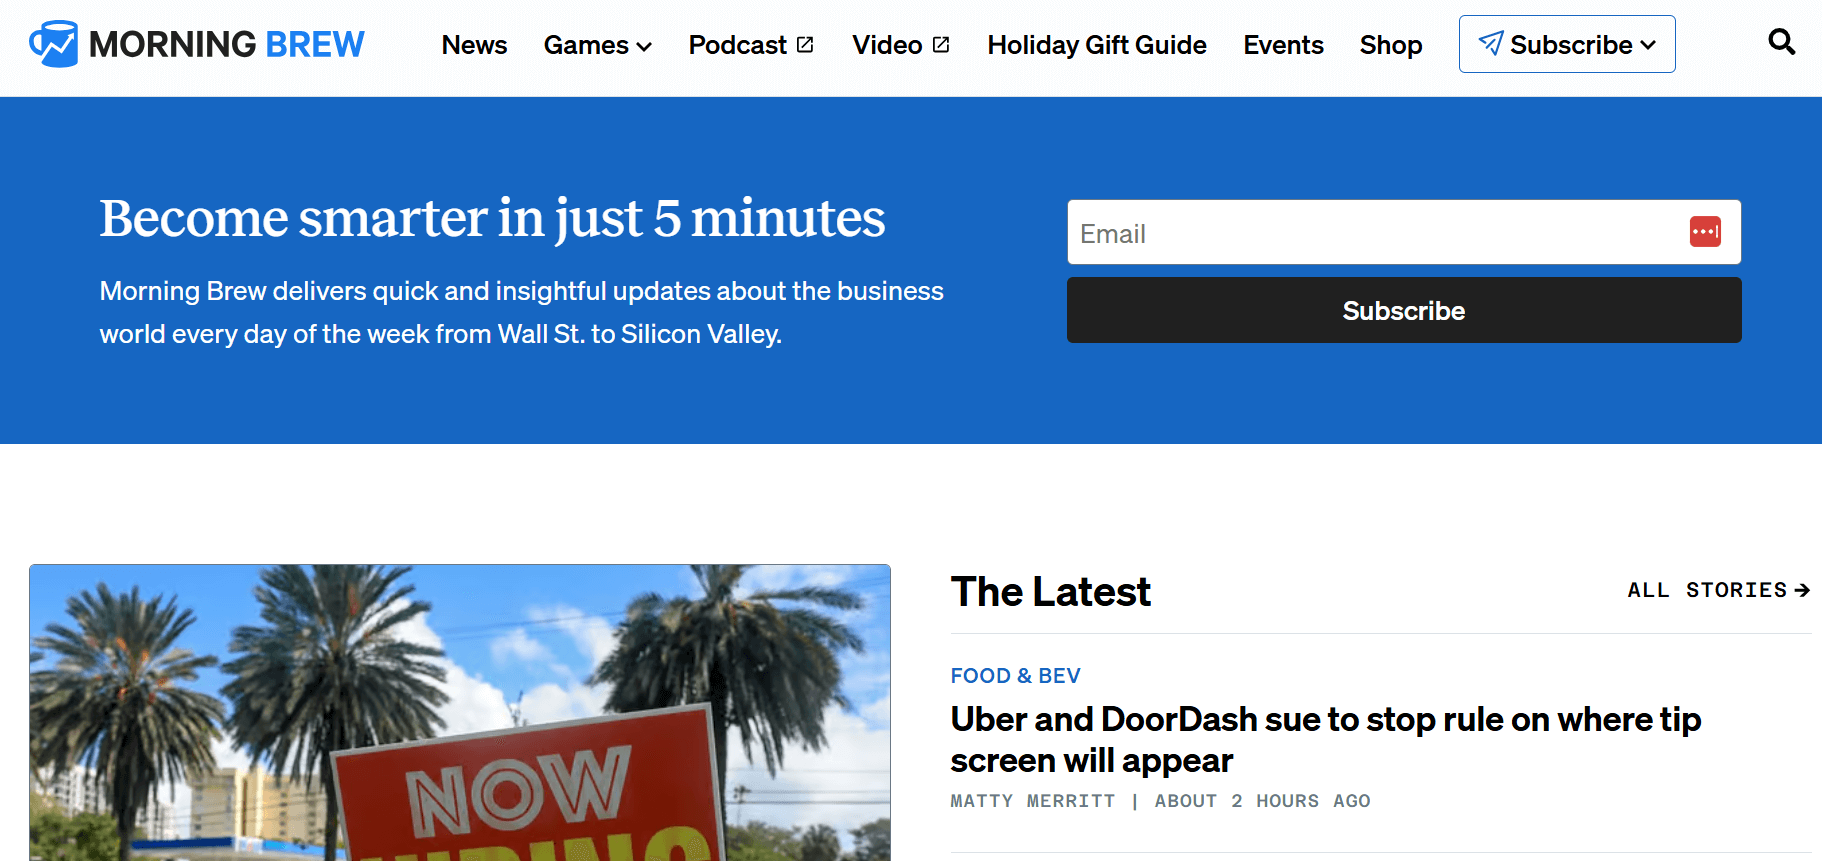Click the arrow icon next to All Stories
1822x861 pixels.
1802,591
